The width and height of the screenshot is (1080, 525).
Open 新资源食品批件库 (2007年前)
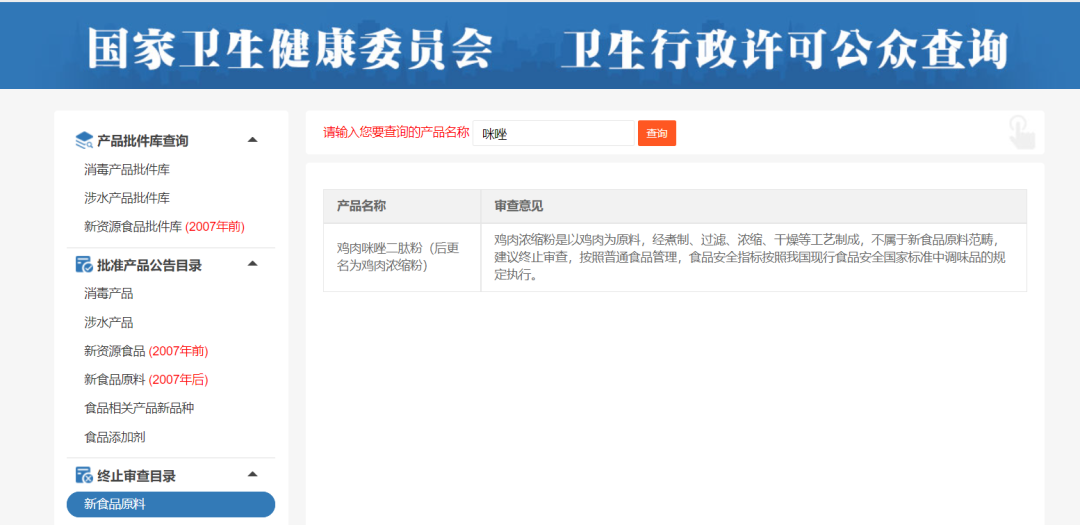[x=164, y=226]
